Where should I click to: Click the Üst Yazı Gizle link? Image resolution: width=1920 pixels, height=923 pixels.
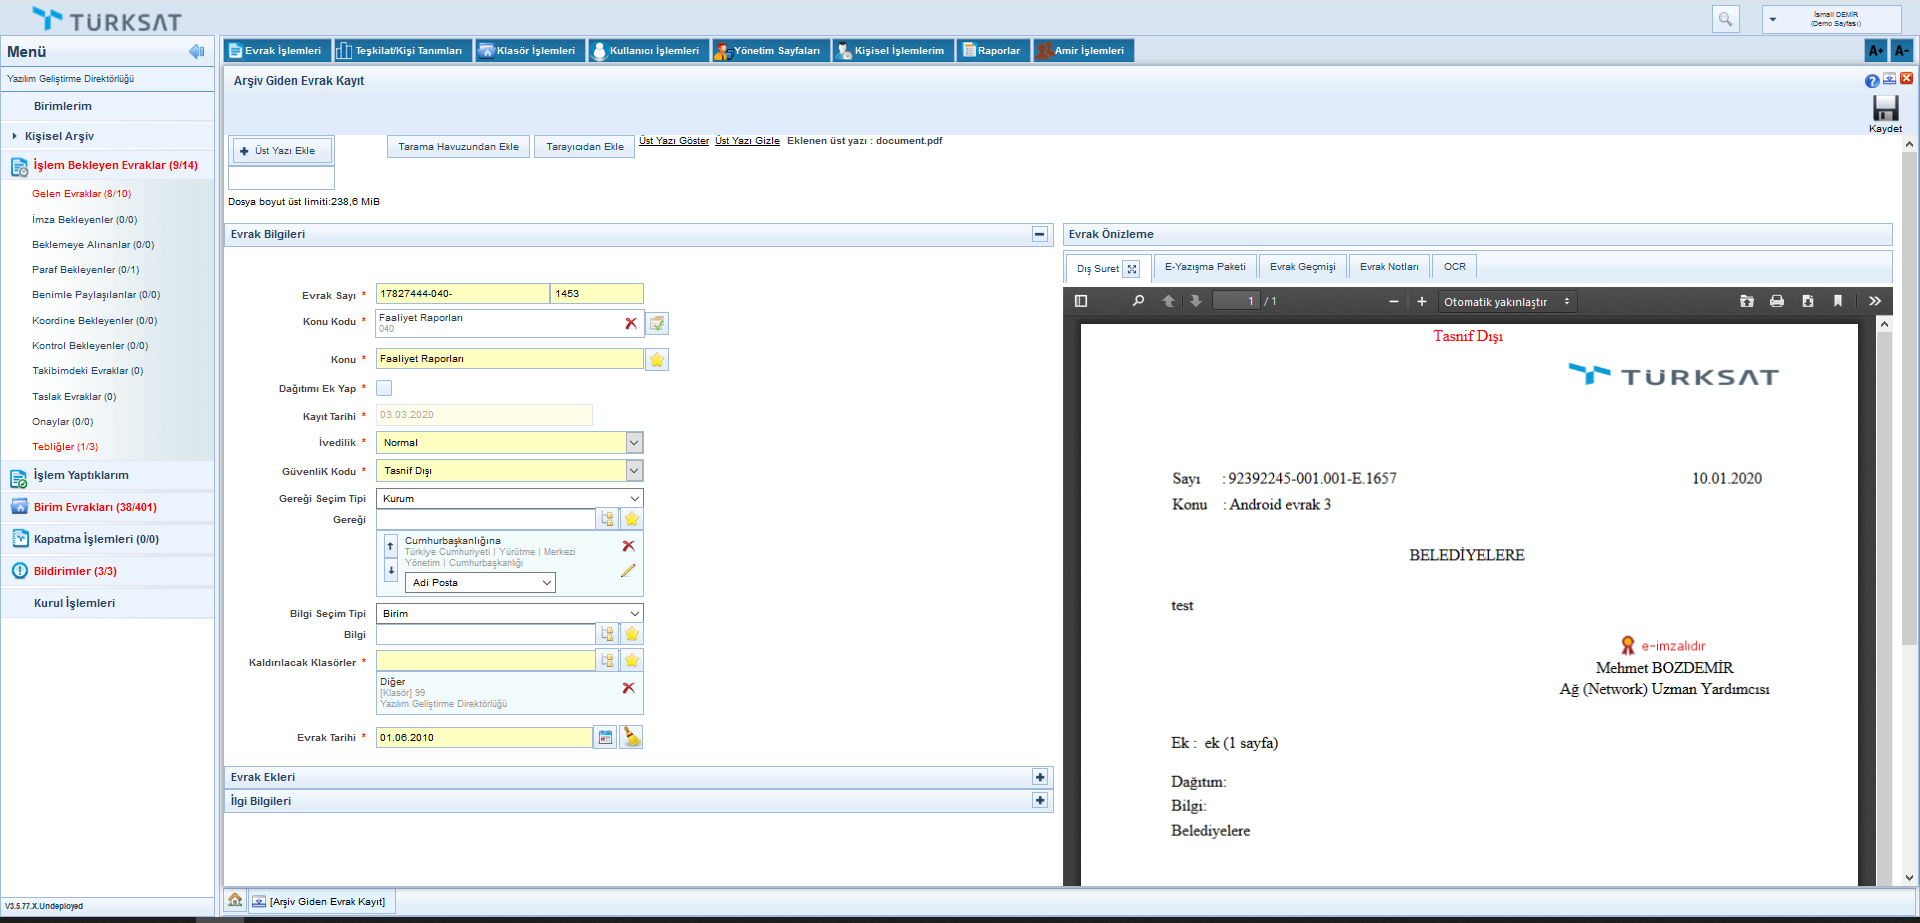747,141
